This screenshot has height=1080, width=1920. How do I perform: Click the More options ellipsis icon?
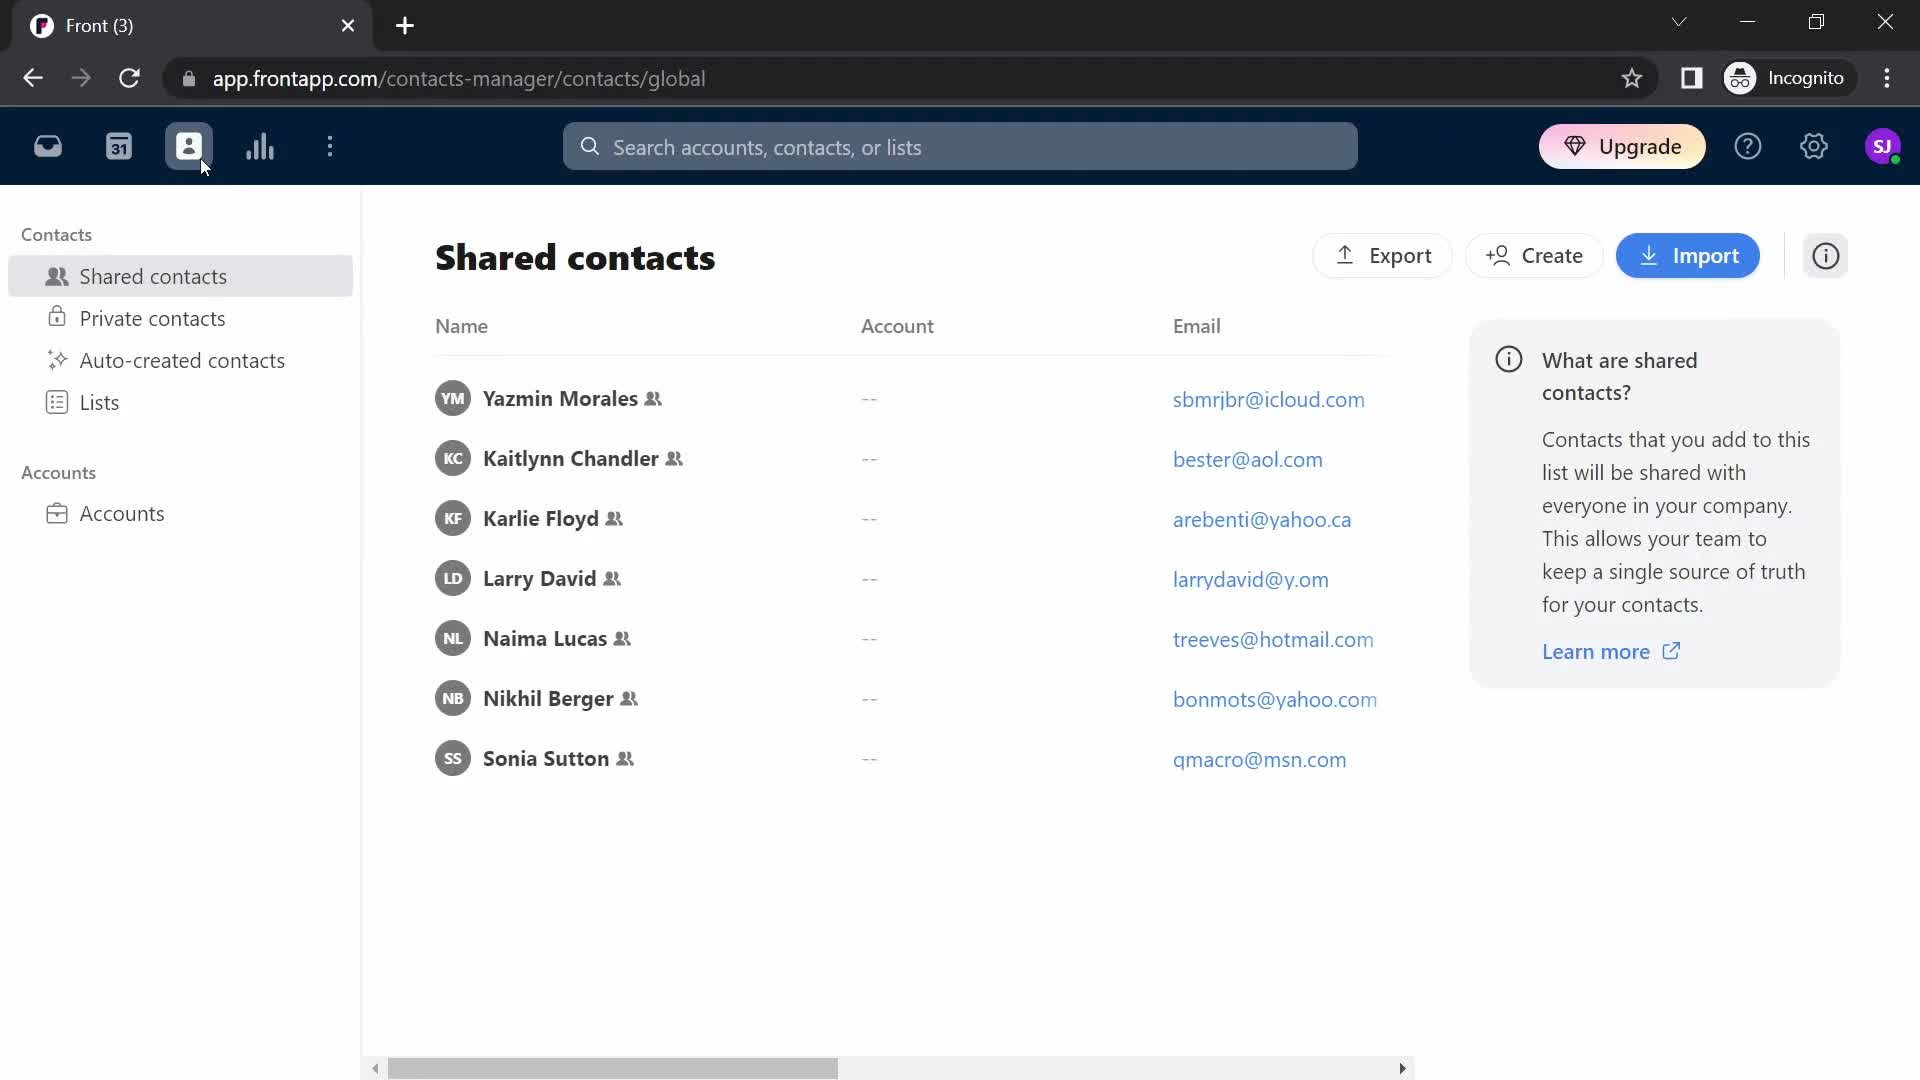331,146
